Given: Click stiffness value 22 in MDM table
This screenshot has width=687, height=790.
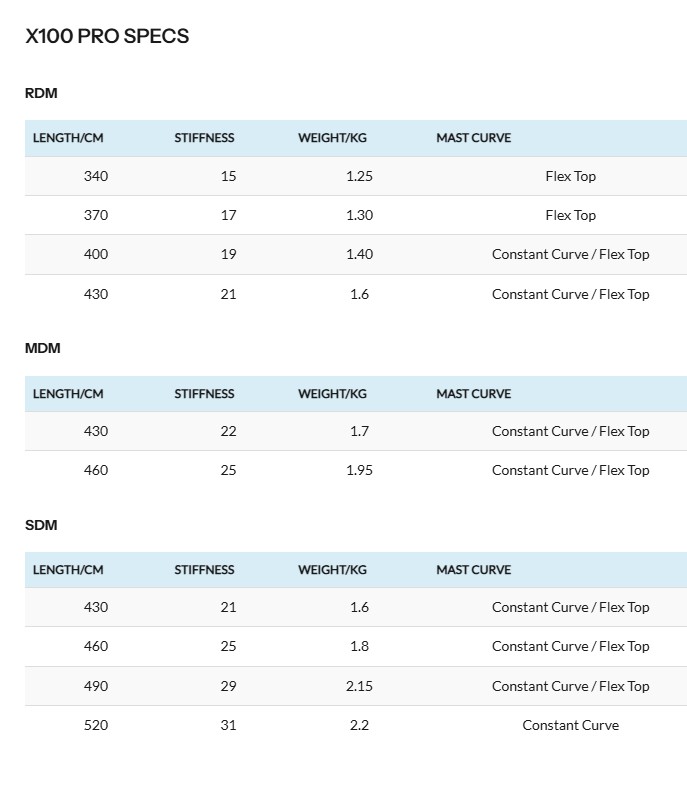Looking at the screenshot, I should 228,431.
